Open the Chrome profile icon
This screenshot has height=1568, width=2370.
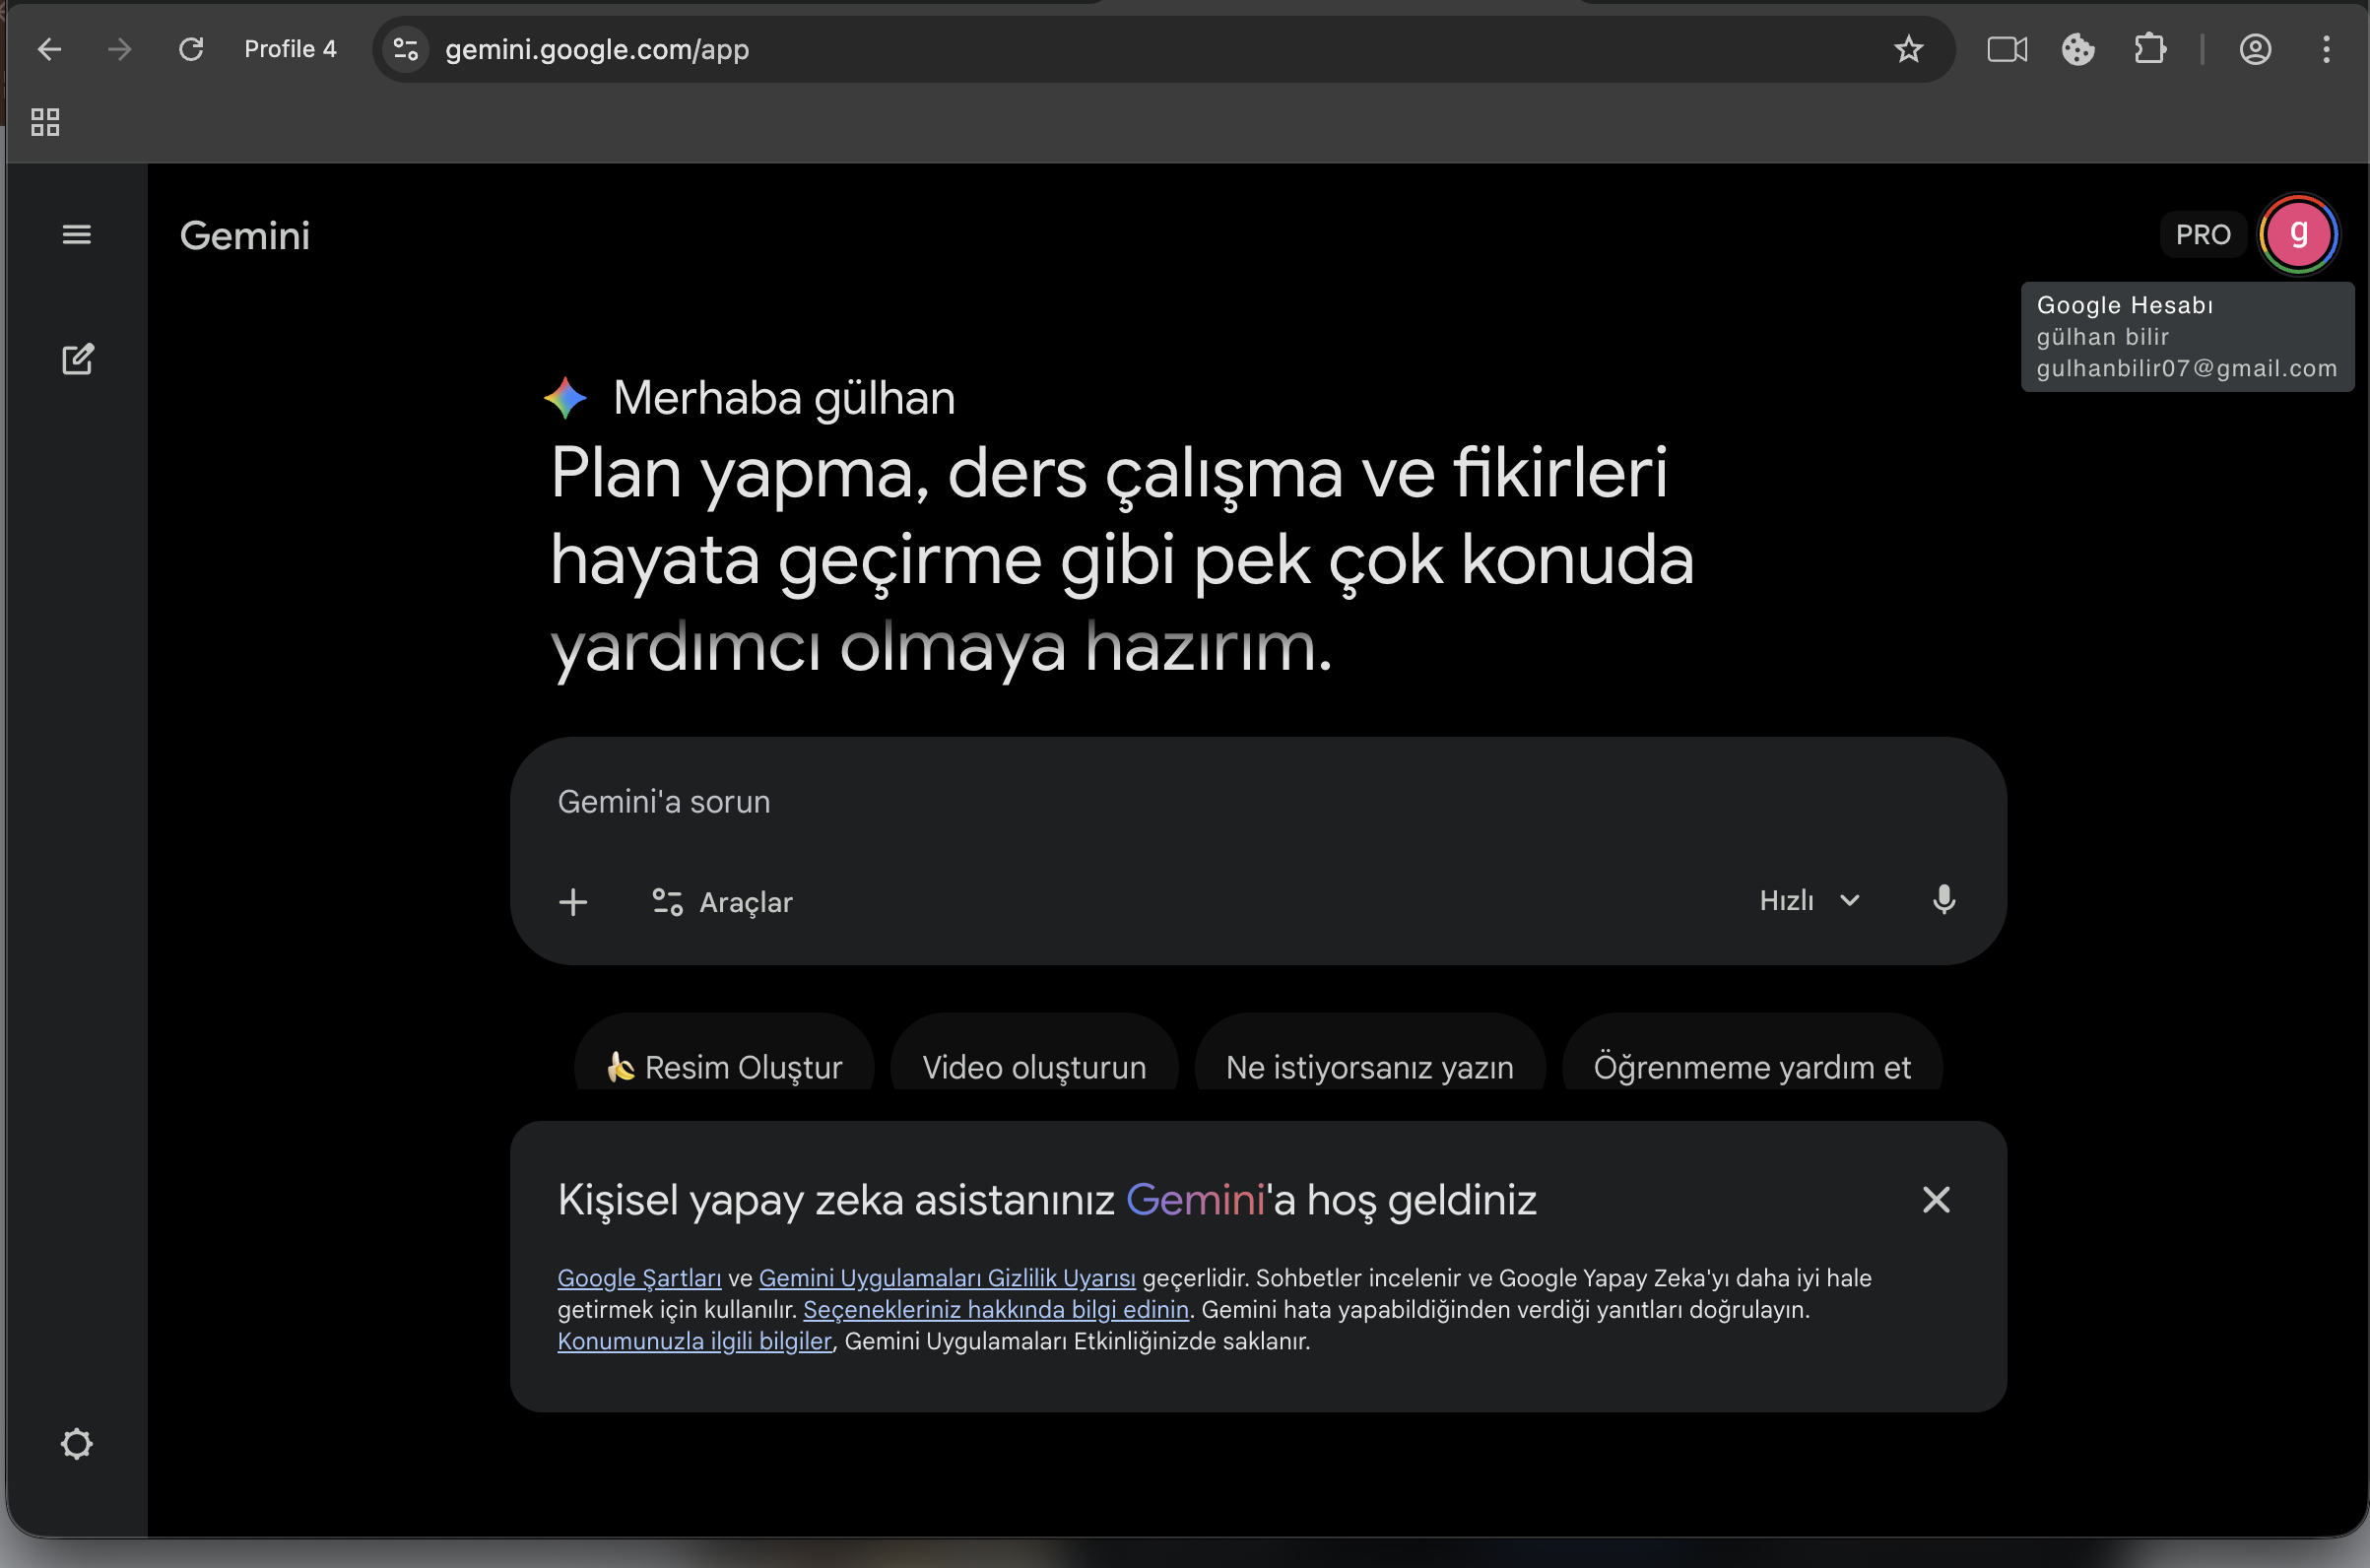click(x=2255, y=49)
